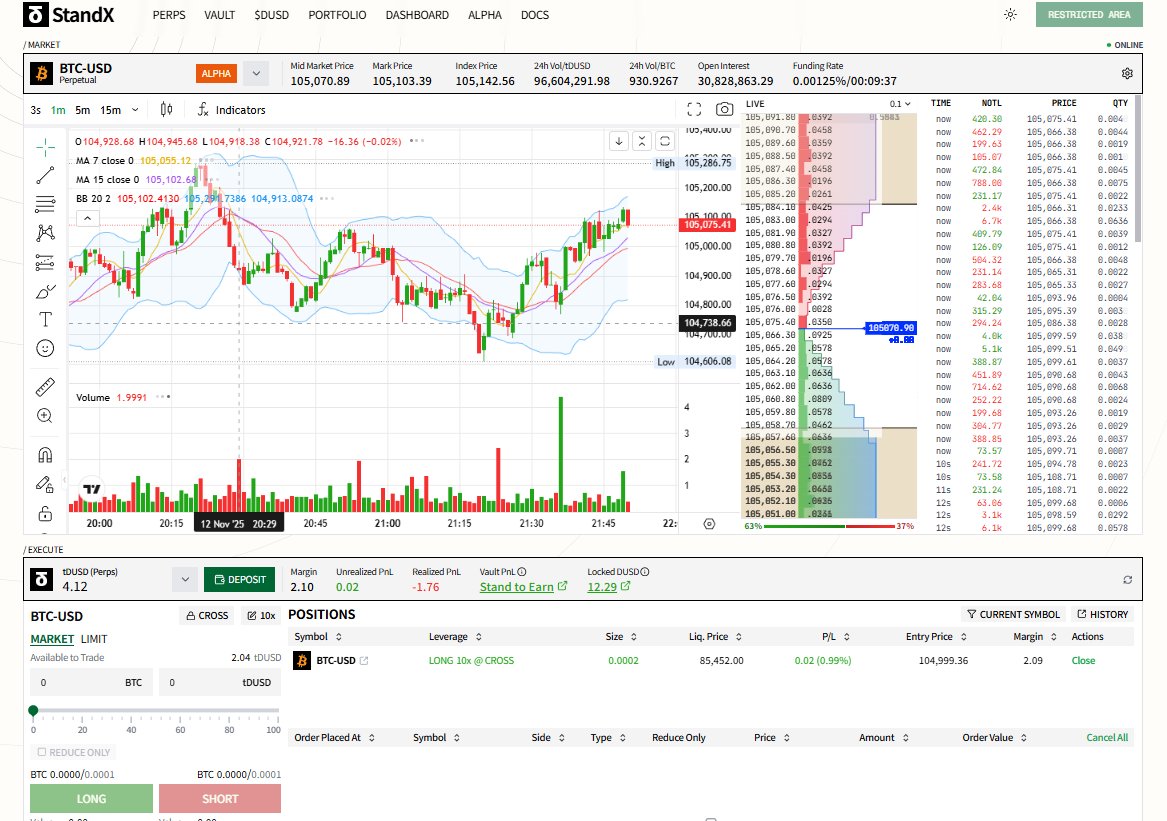Click the BTC amount input field

click(x=92, y=682)
